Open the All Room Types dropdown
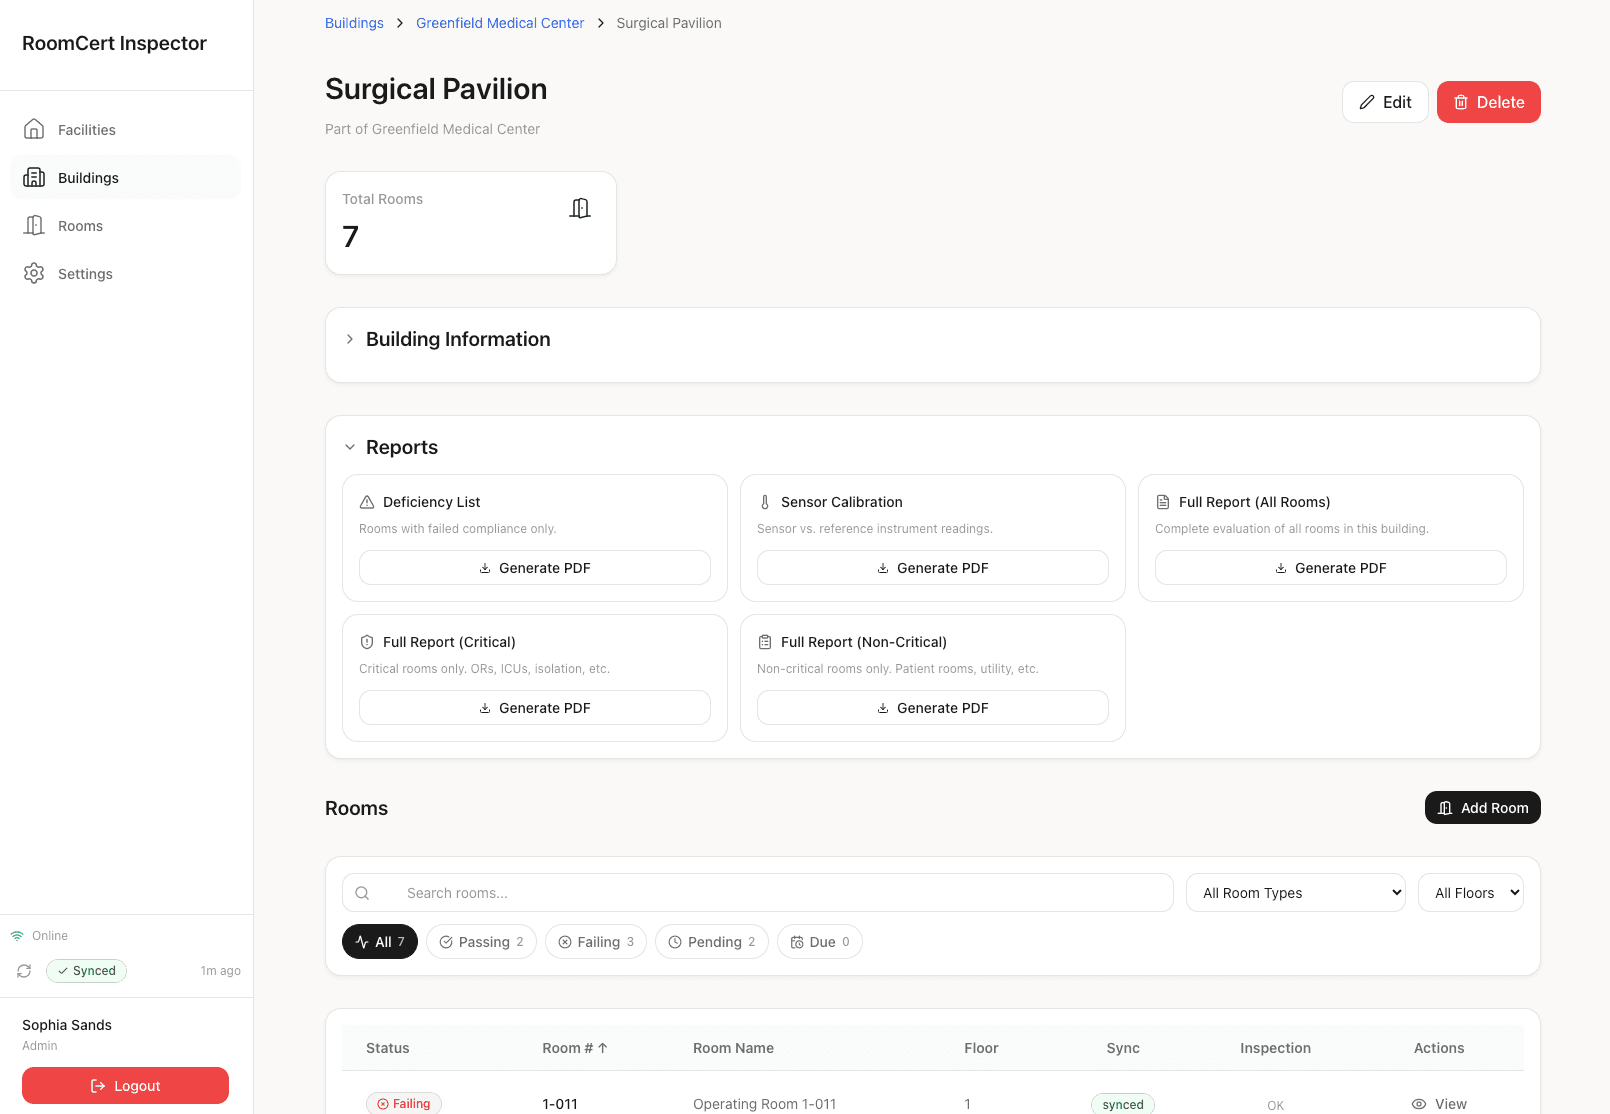The width and height of the screenshot is (1610, 1114). coord(1296,893)
